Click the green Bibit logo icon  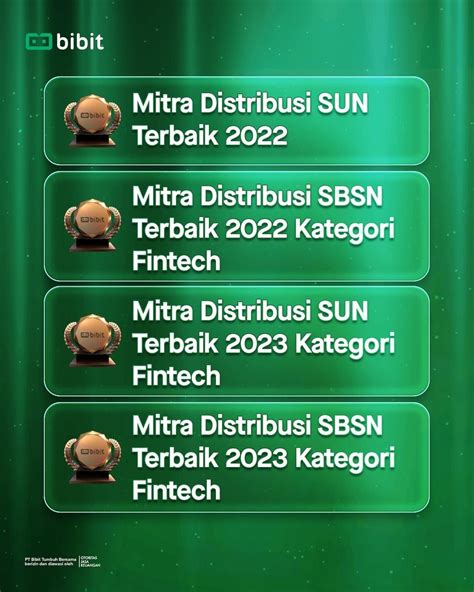pos(39,42)
